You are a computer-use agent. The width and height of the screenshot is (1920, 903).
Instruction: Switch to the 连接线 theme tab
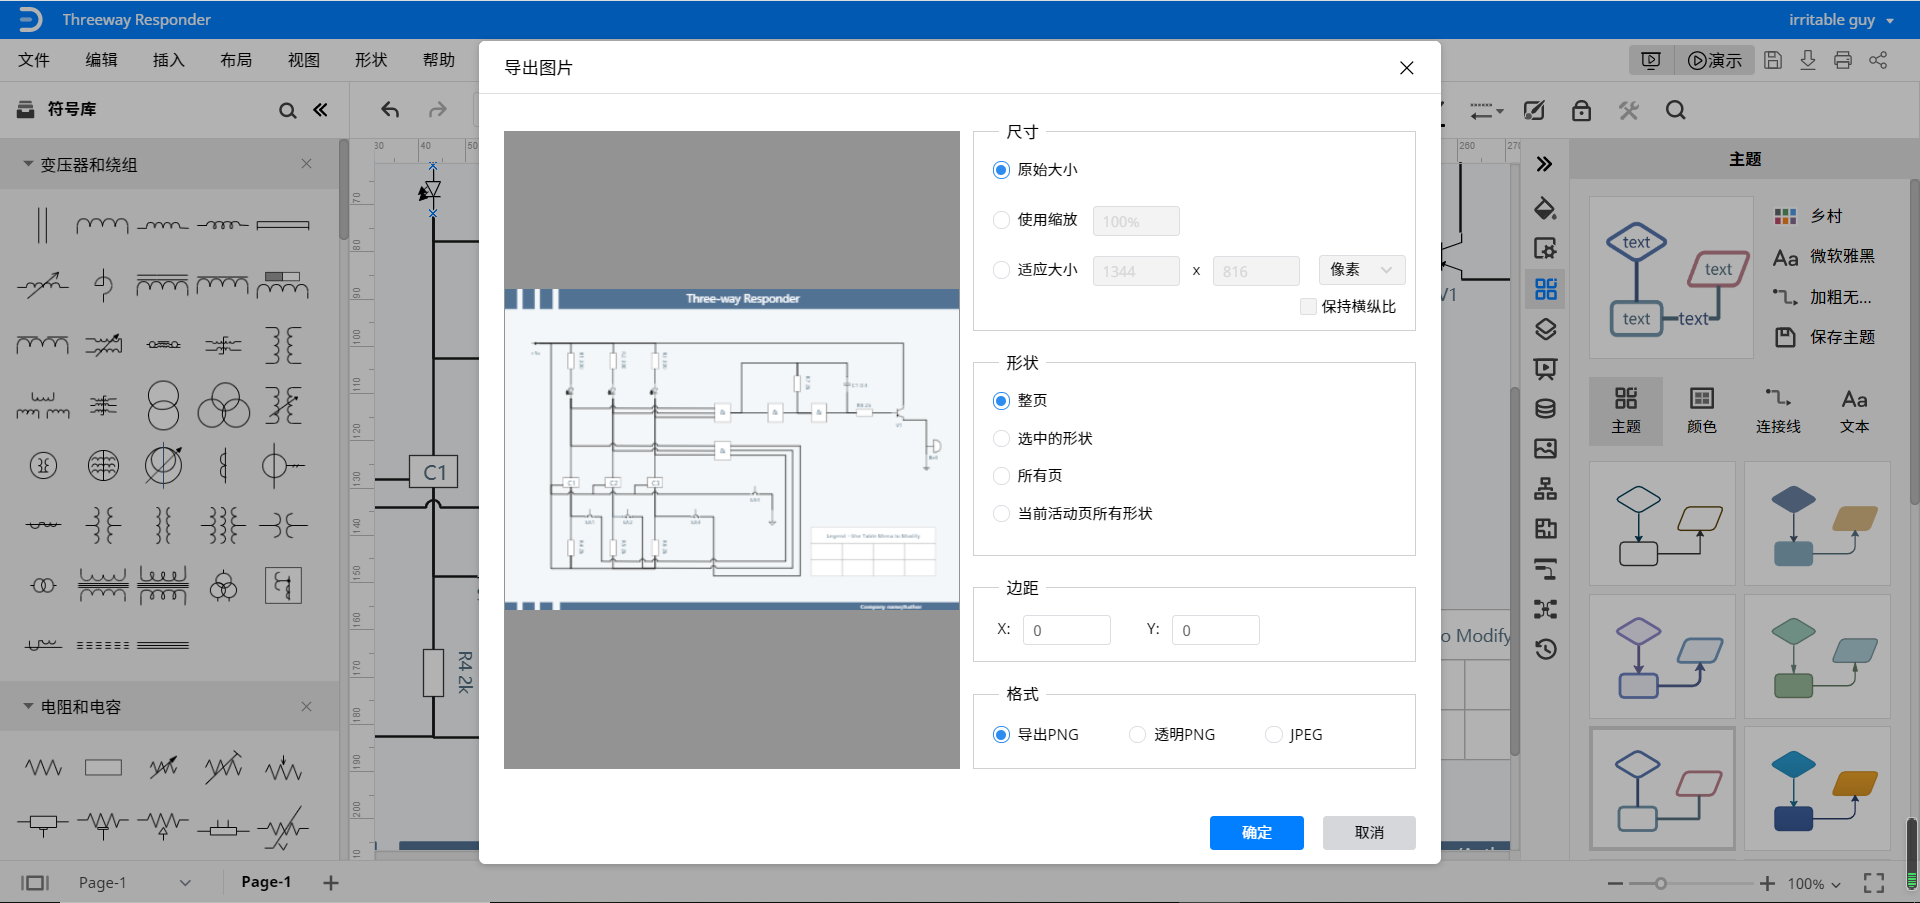(x=1778, y=410)
